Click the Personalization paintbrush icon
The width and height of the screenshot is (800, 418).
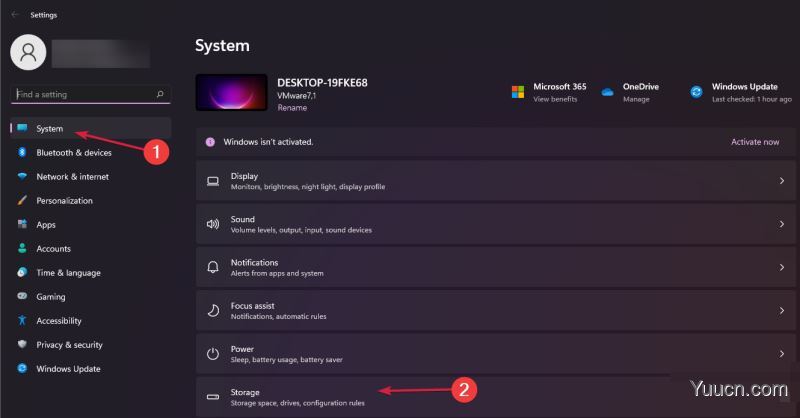click(x=22, y=200)
